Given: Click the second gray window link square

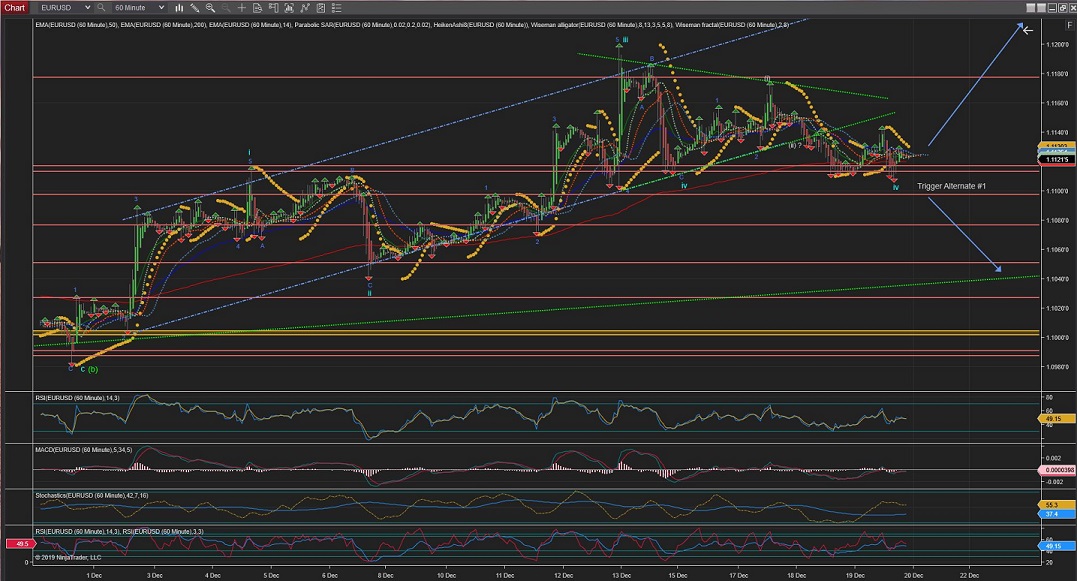Looking at the screenshot, I should (x=1041, y=8).
